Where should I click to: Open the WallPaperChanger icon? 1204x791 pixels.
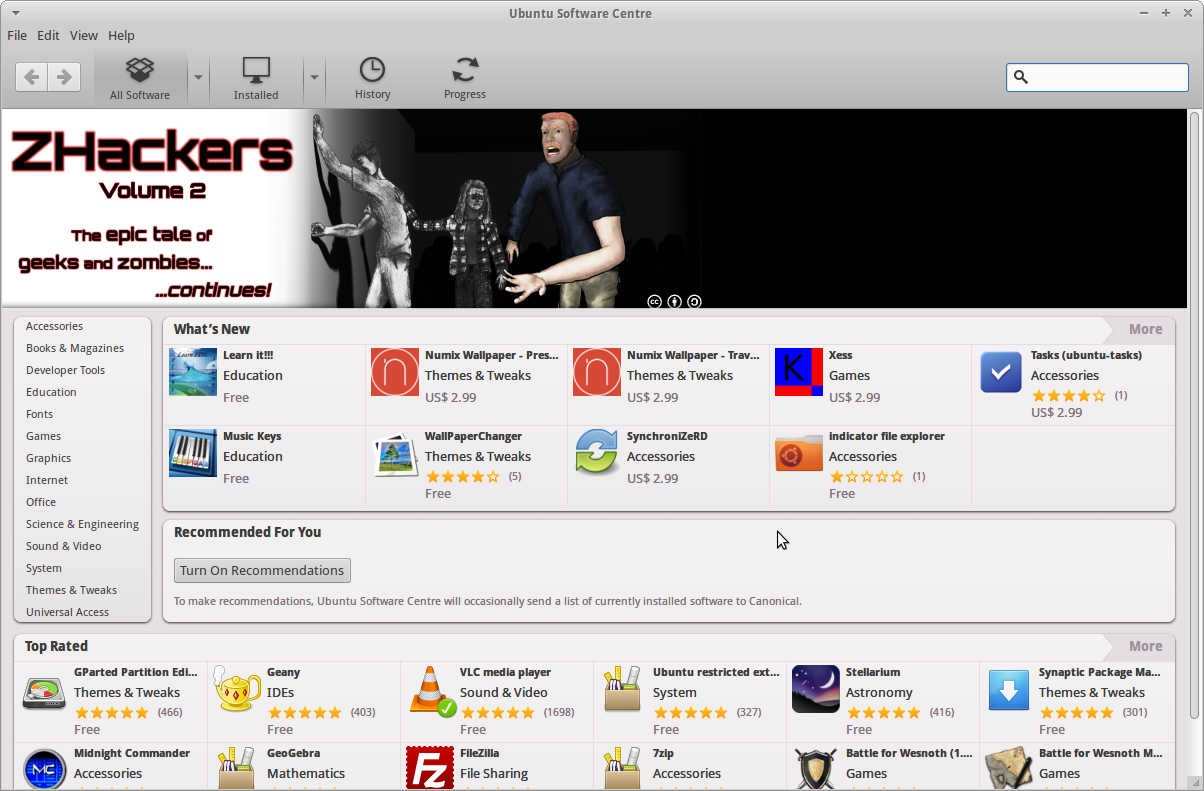click(x=395, y=453)
